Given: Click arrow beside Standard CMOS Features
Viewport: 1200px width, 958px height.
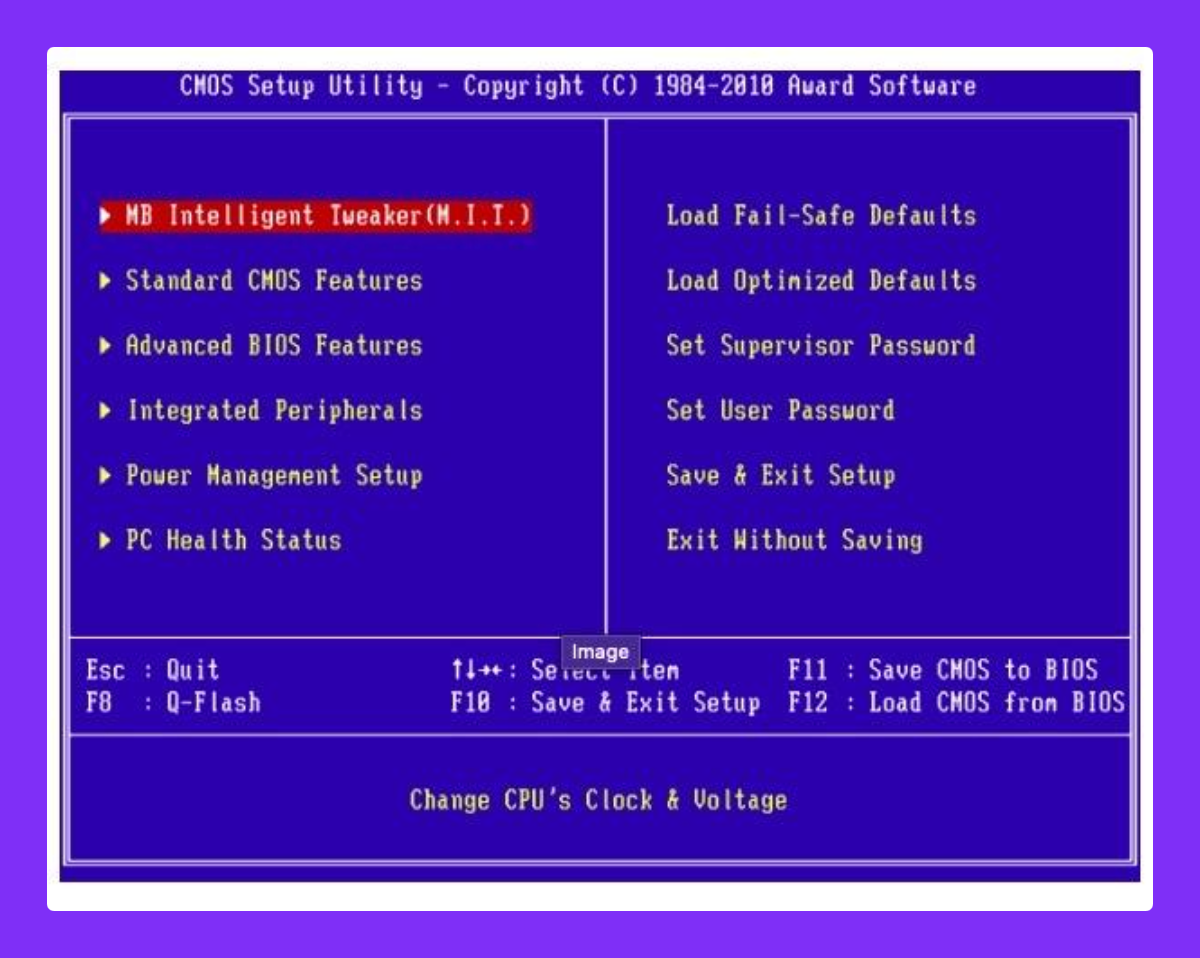Looking at the screenshot, I should tap(107, 281).
